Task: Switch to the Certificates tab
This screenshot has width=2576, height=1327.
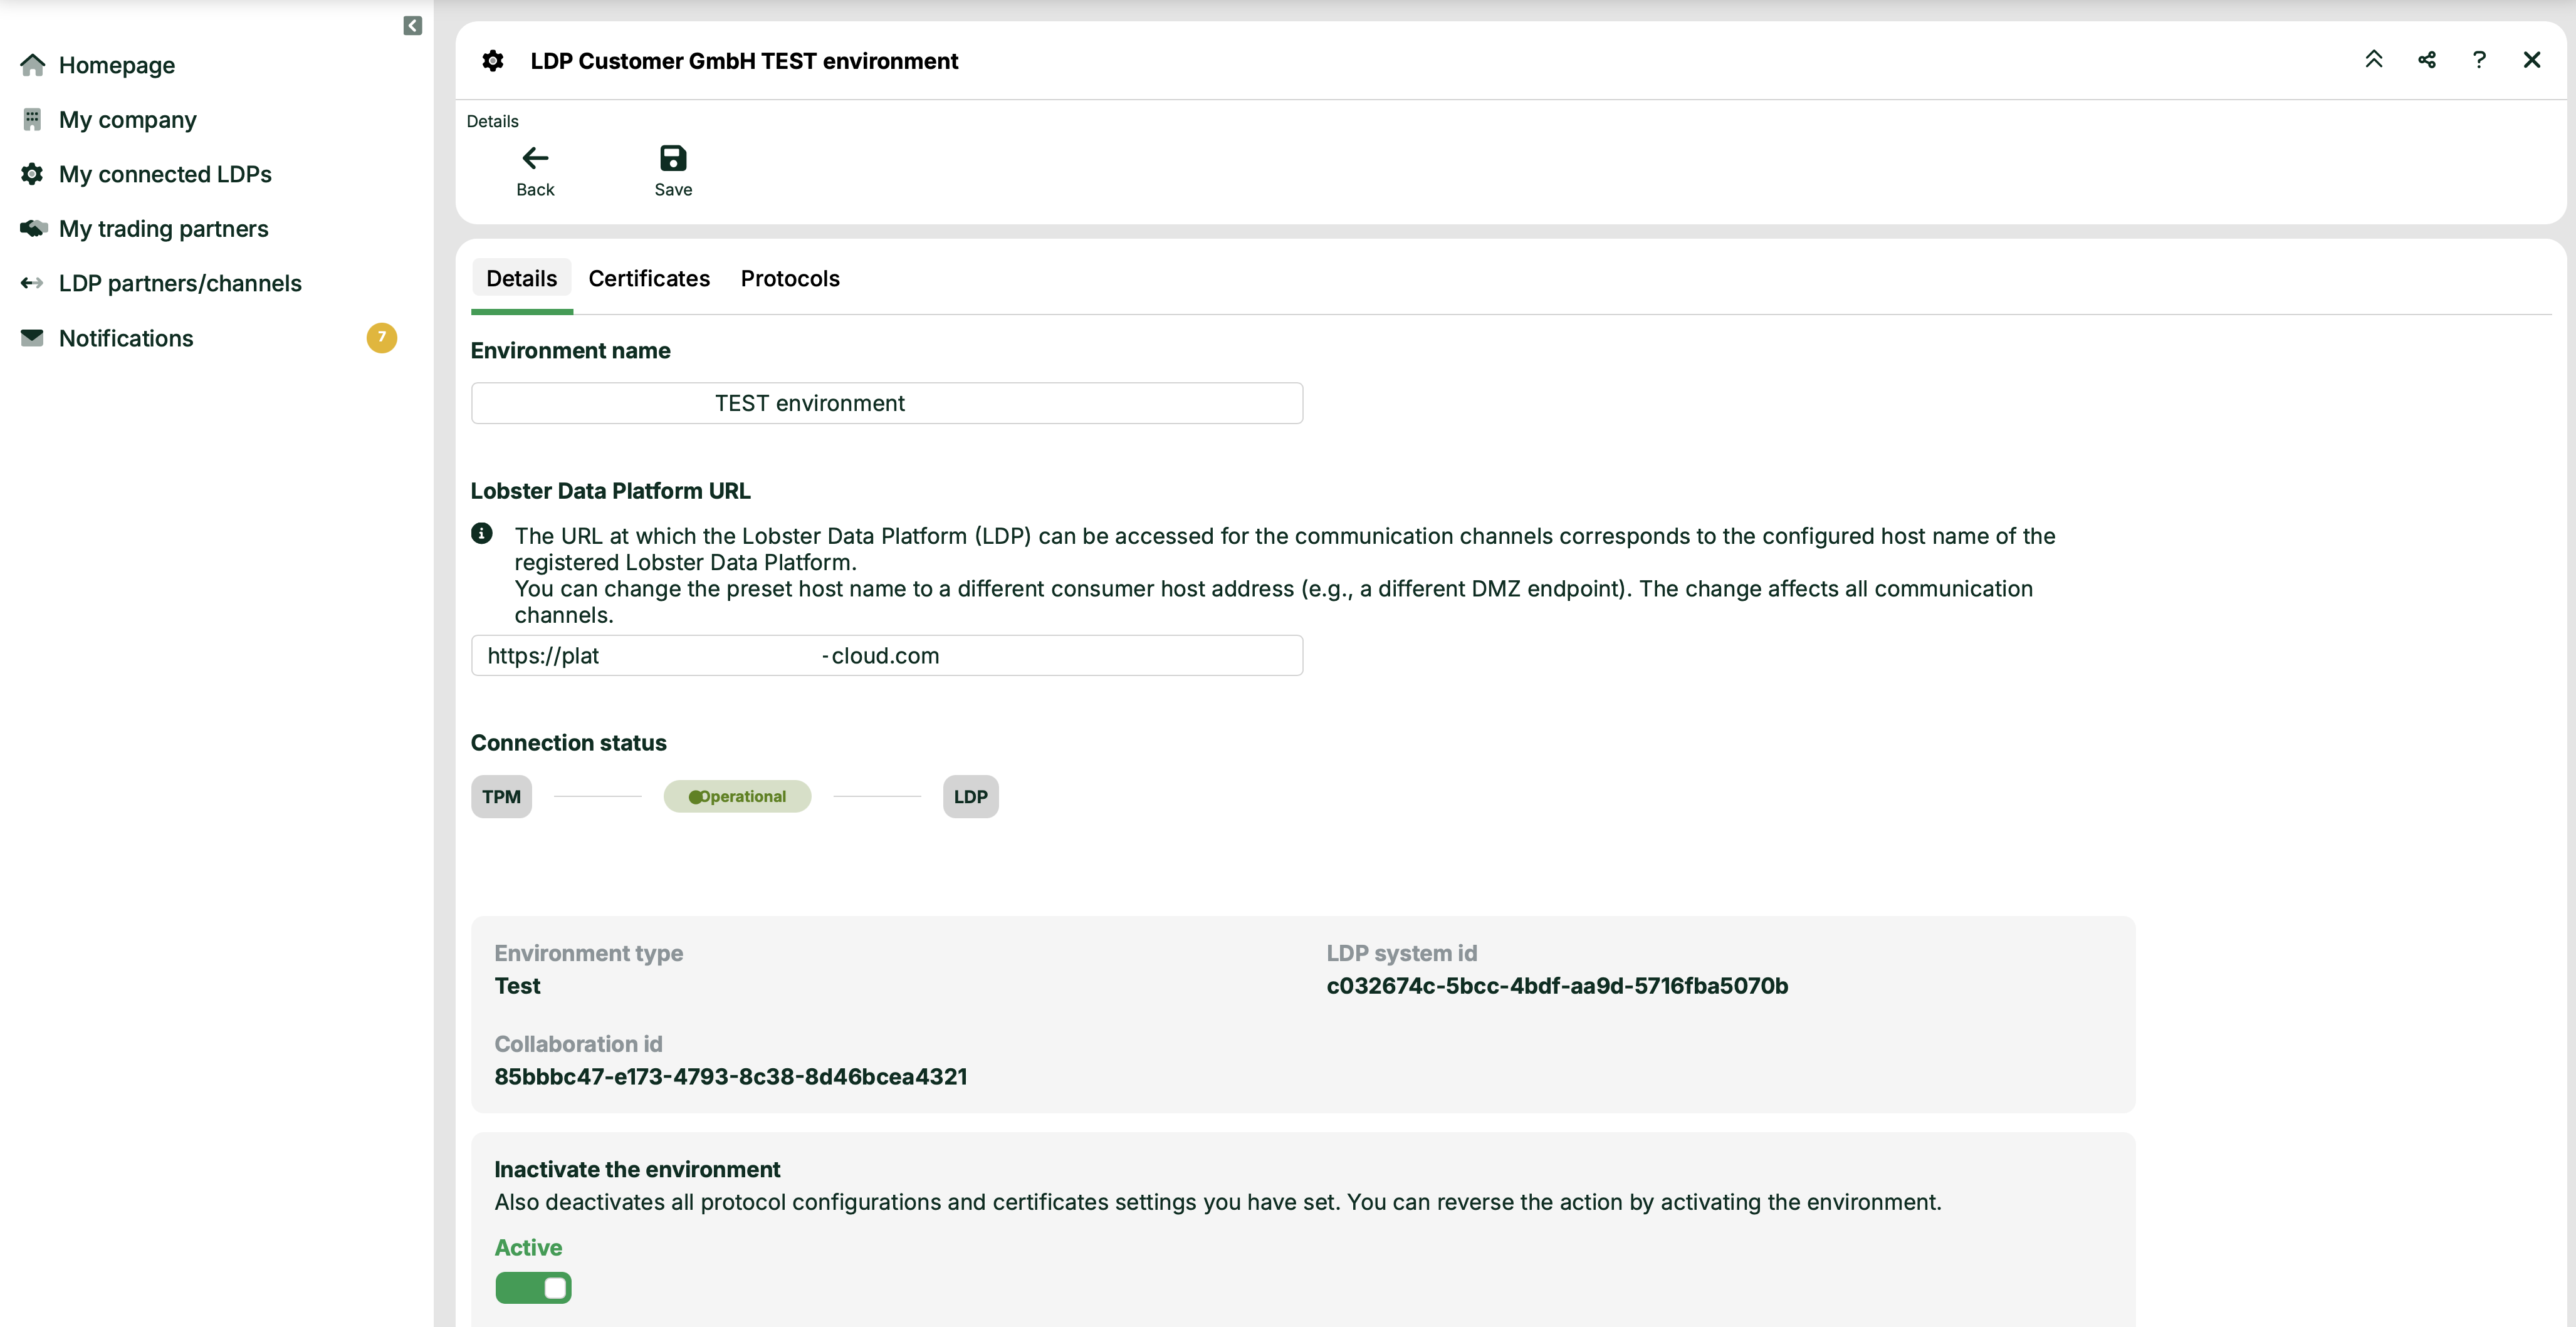Action: [x=649, y=279]
